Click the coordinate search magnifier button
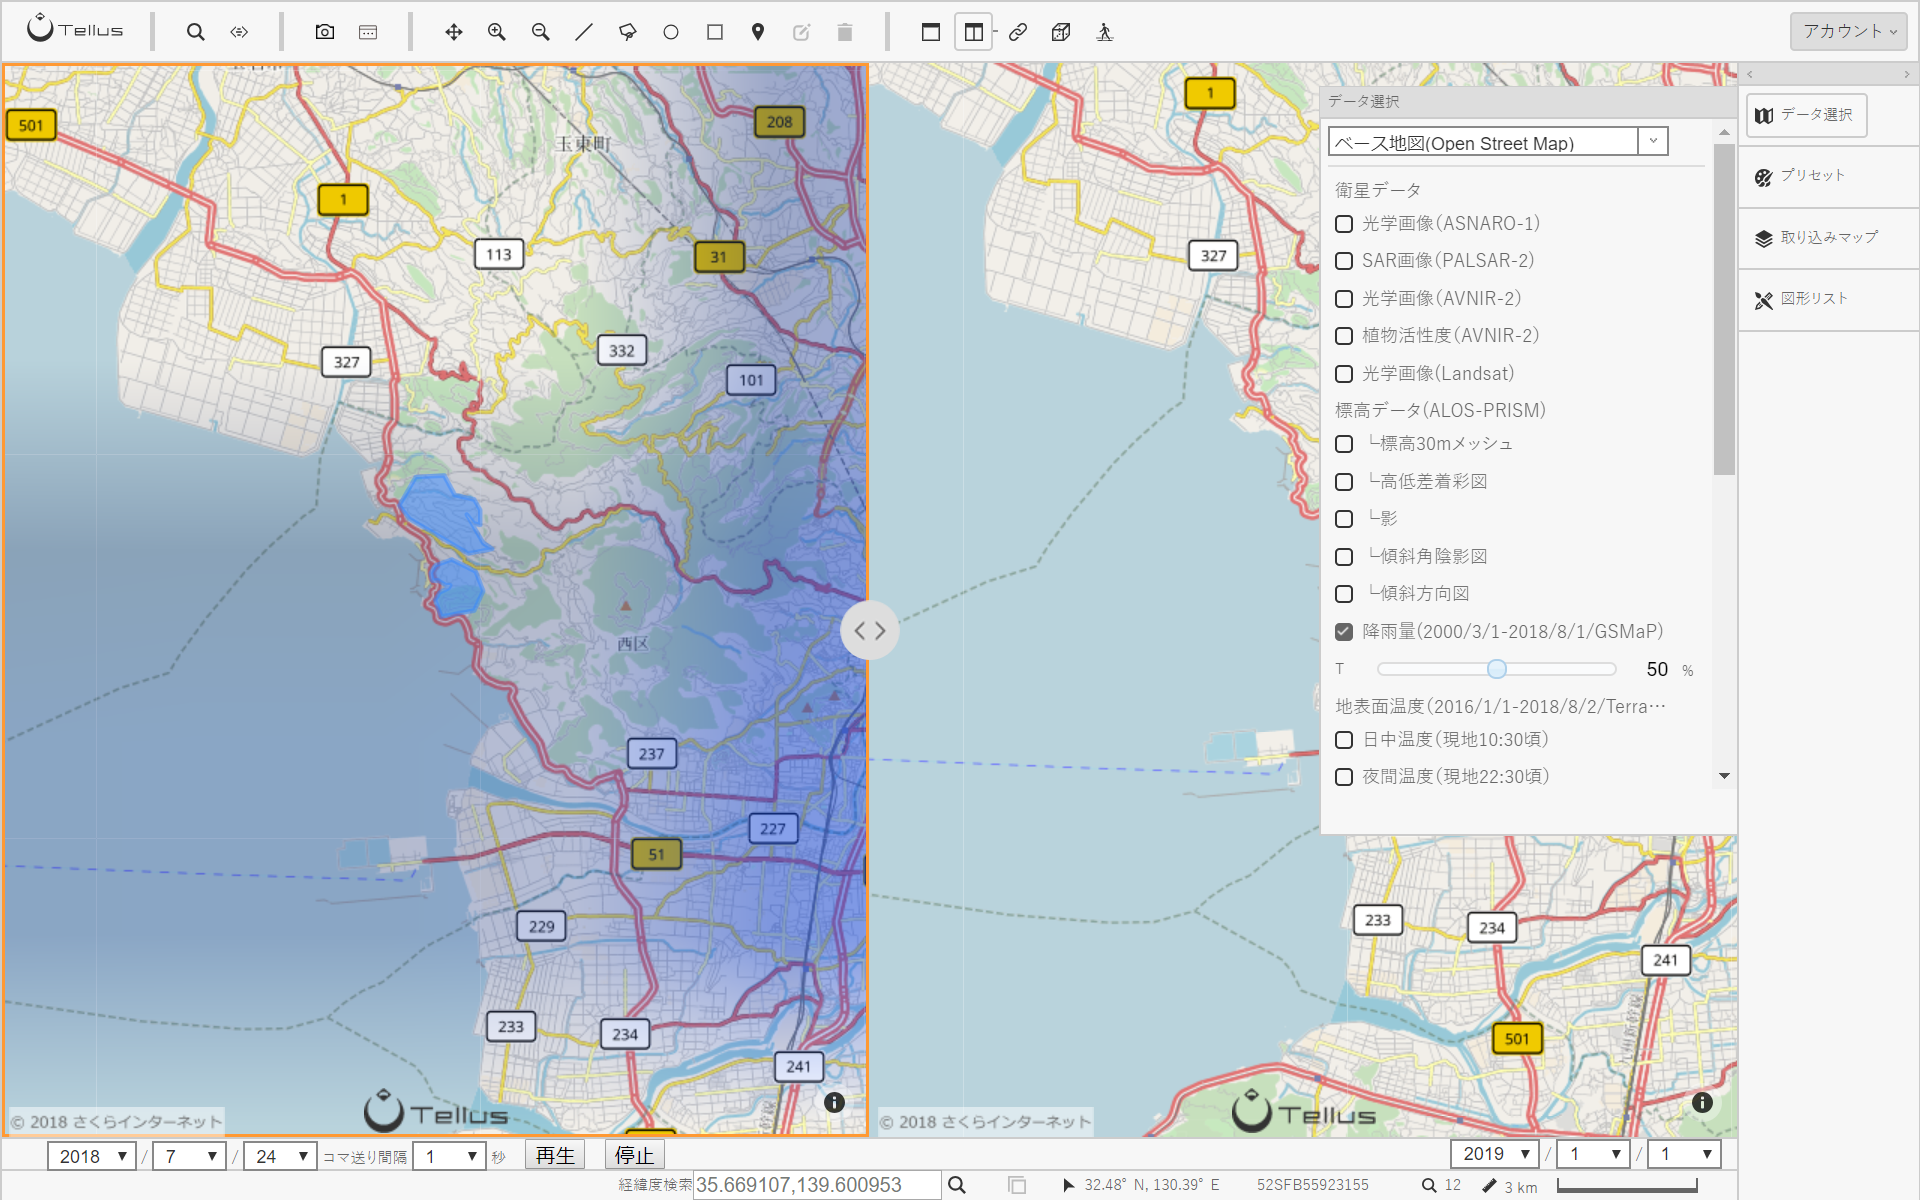The image size is (1920, 1200). 957,1185
